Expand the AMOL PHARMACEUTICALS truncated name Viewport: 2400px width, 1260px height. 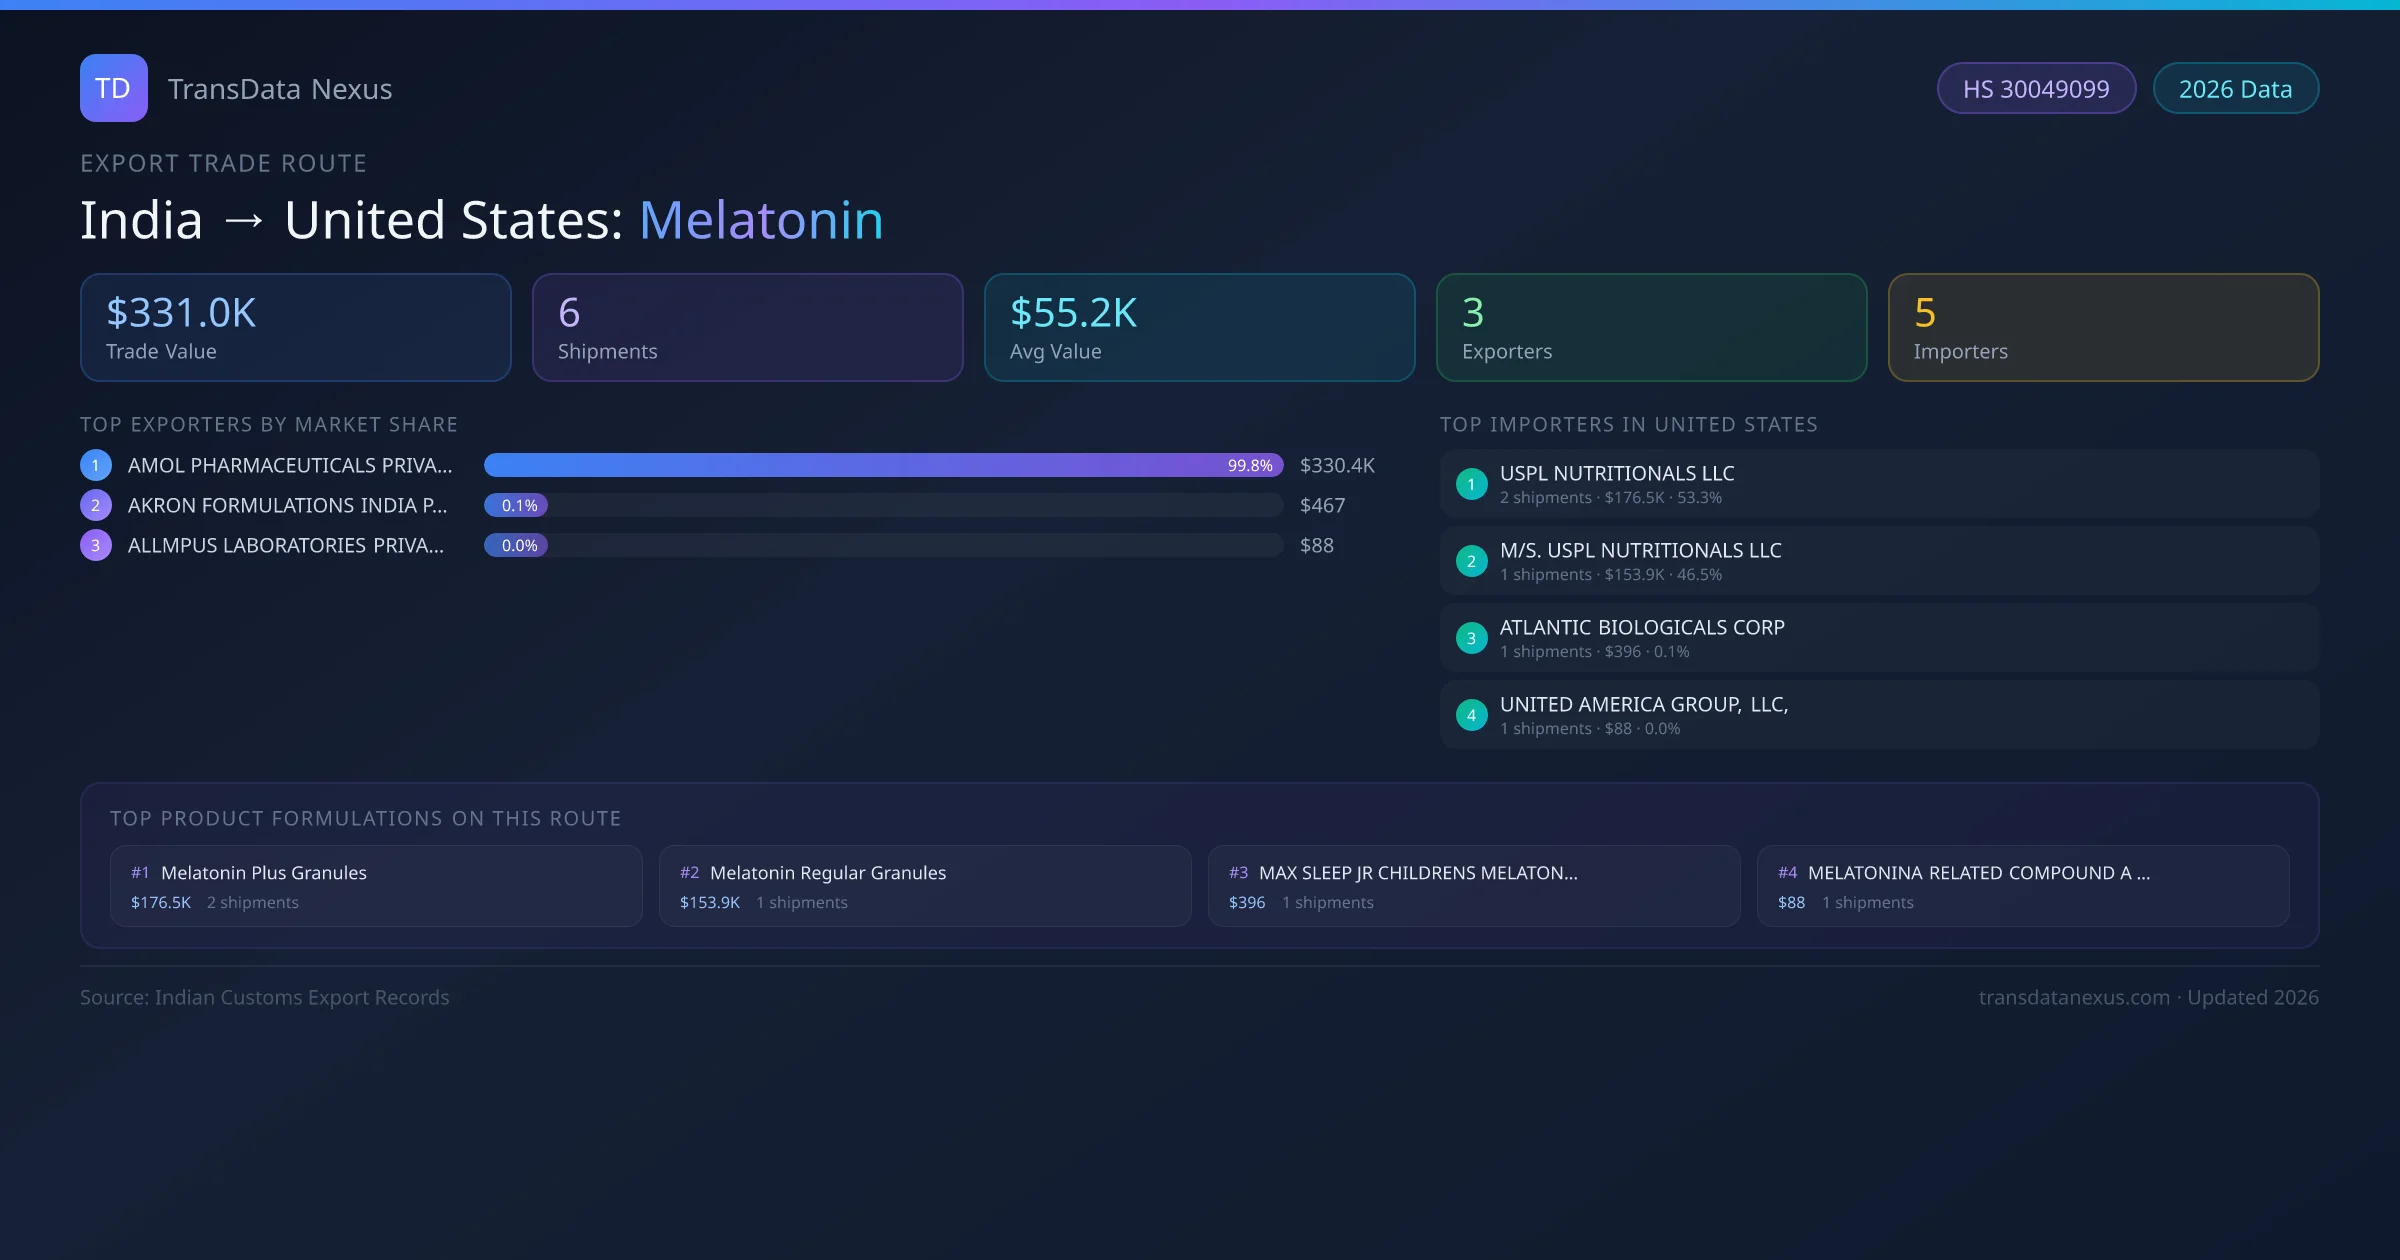(287, 465)
